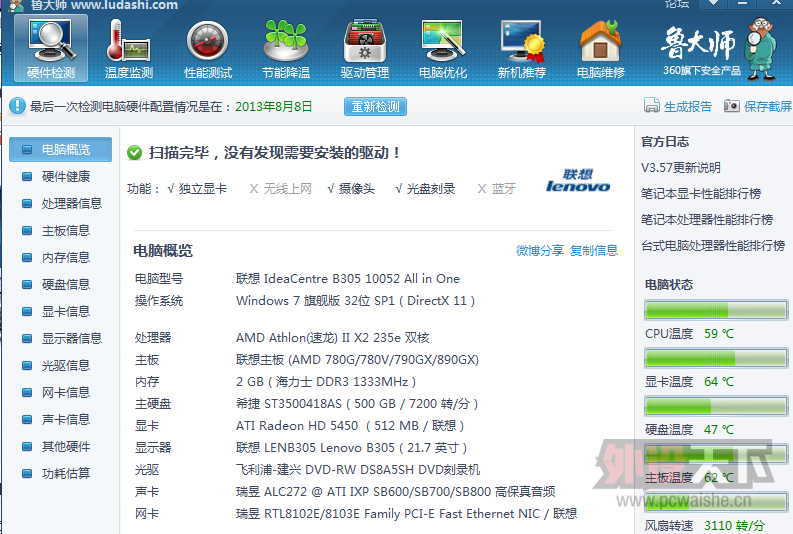Open 台式电脑处理器性能排行榜 link

point(713,246)
